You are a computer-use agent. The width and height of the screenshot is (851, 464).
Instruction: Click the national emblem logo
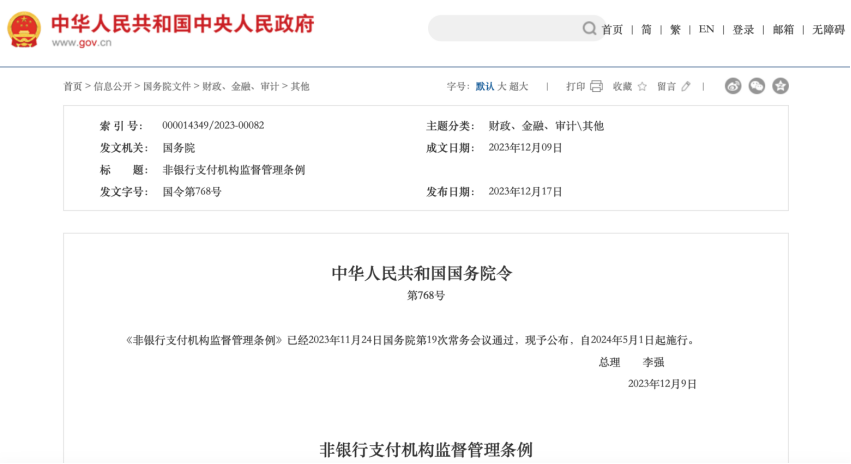click(24, 30)
